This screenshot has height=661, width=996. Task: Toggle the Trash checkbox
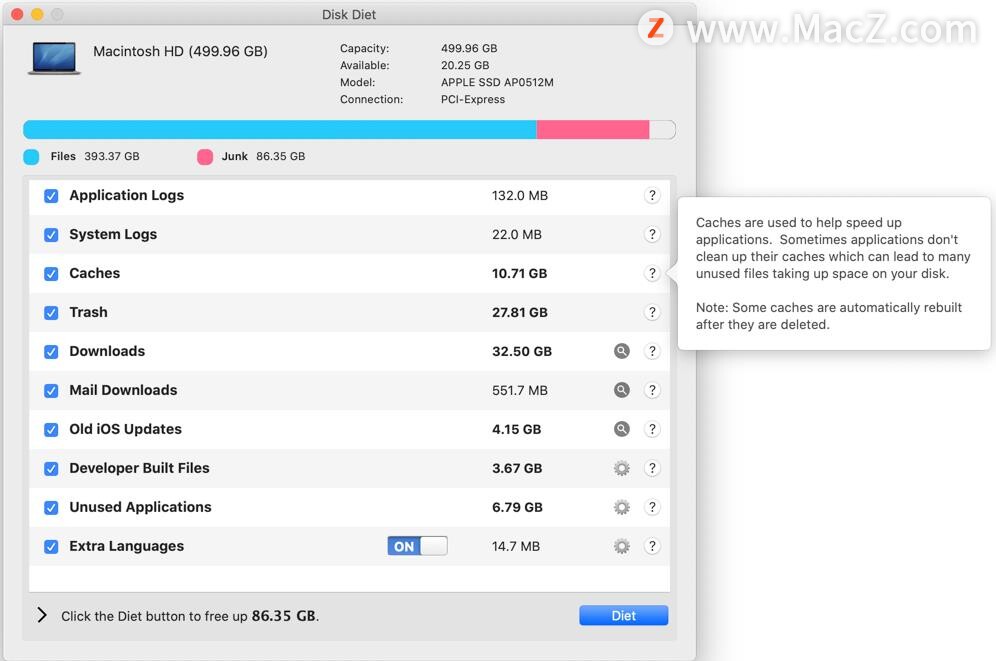51,313
